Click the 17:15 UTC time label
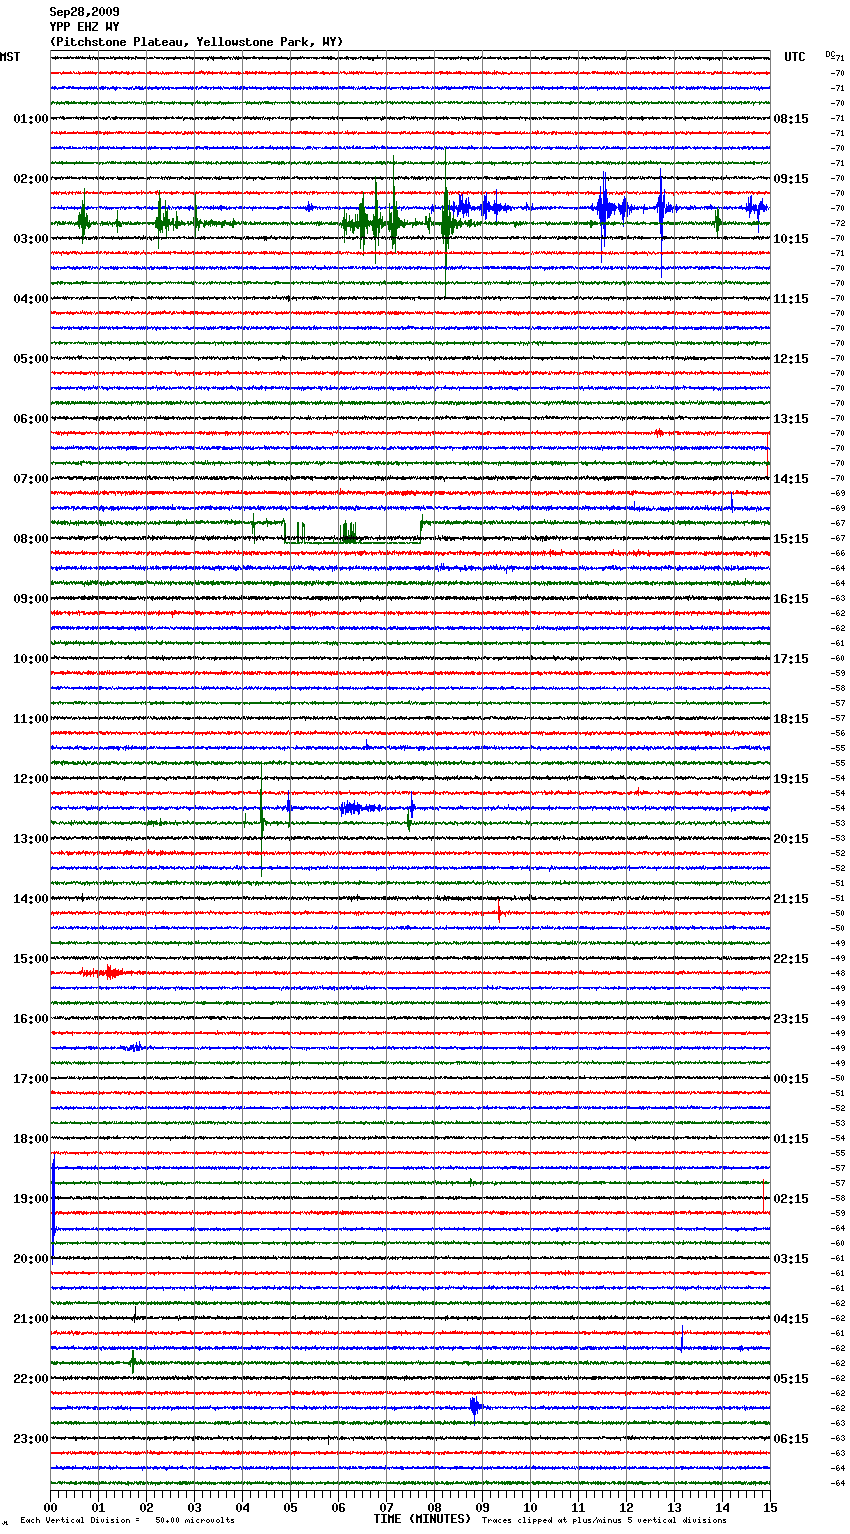This screenshot has width=850, height=1534. click(x=791, y=659)
